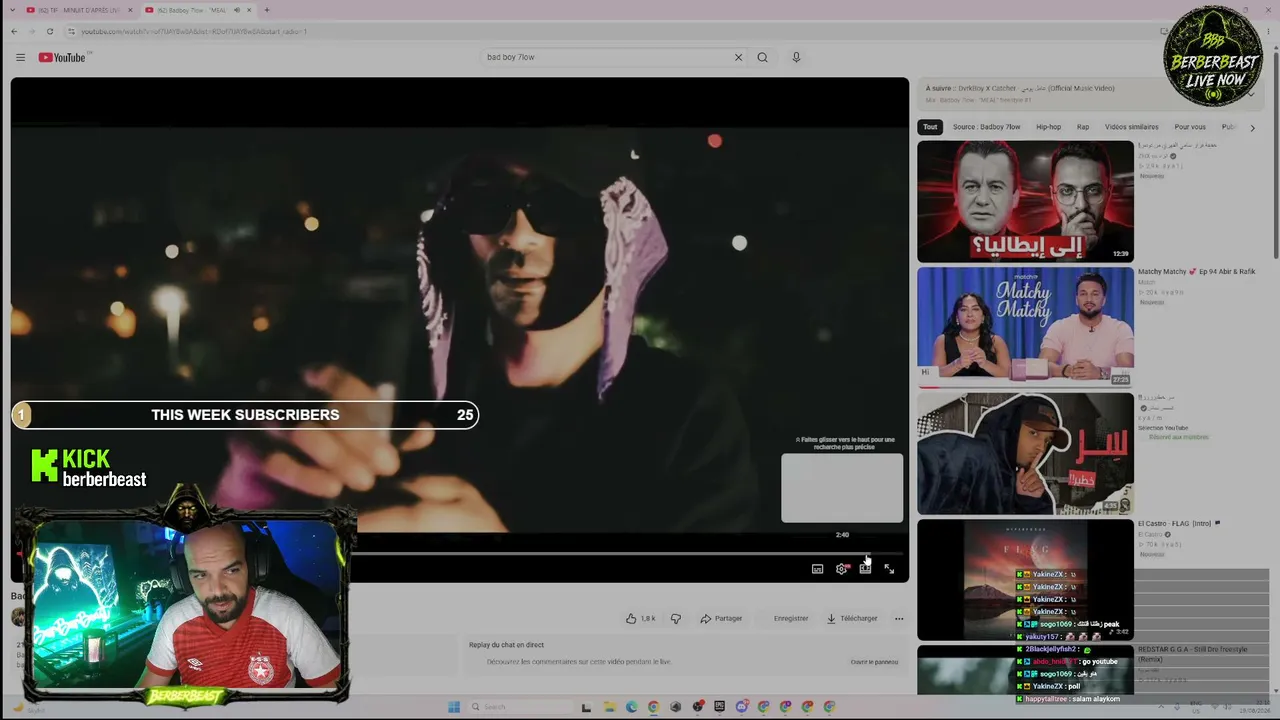Go back in browser history

coord(14,31)
